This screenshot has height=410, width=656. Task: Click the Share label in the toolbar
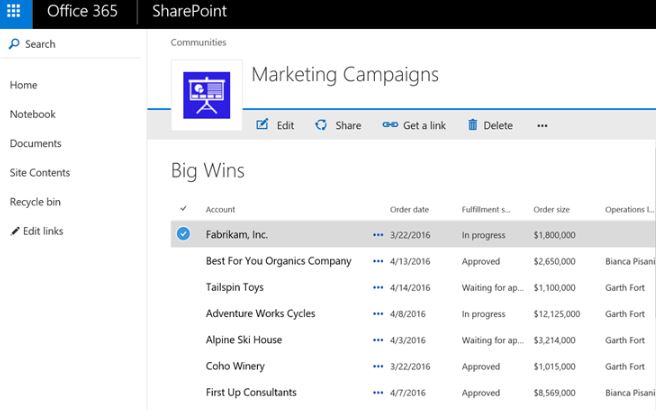348,126
